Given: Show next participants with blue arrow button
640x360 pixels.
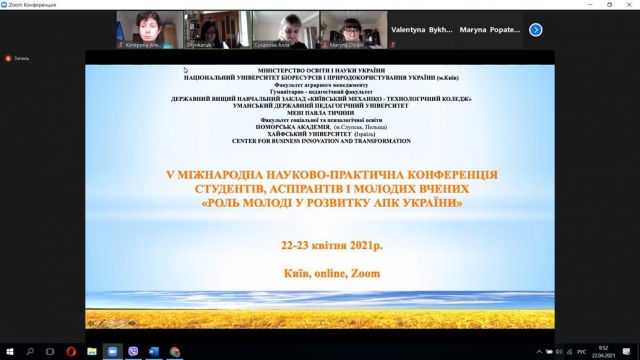Looking at the screenshot, I should (536, 30).
